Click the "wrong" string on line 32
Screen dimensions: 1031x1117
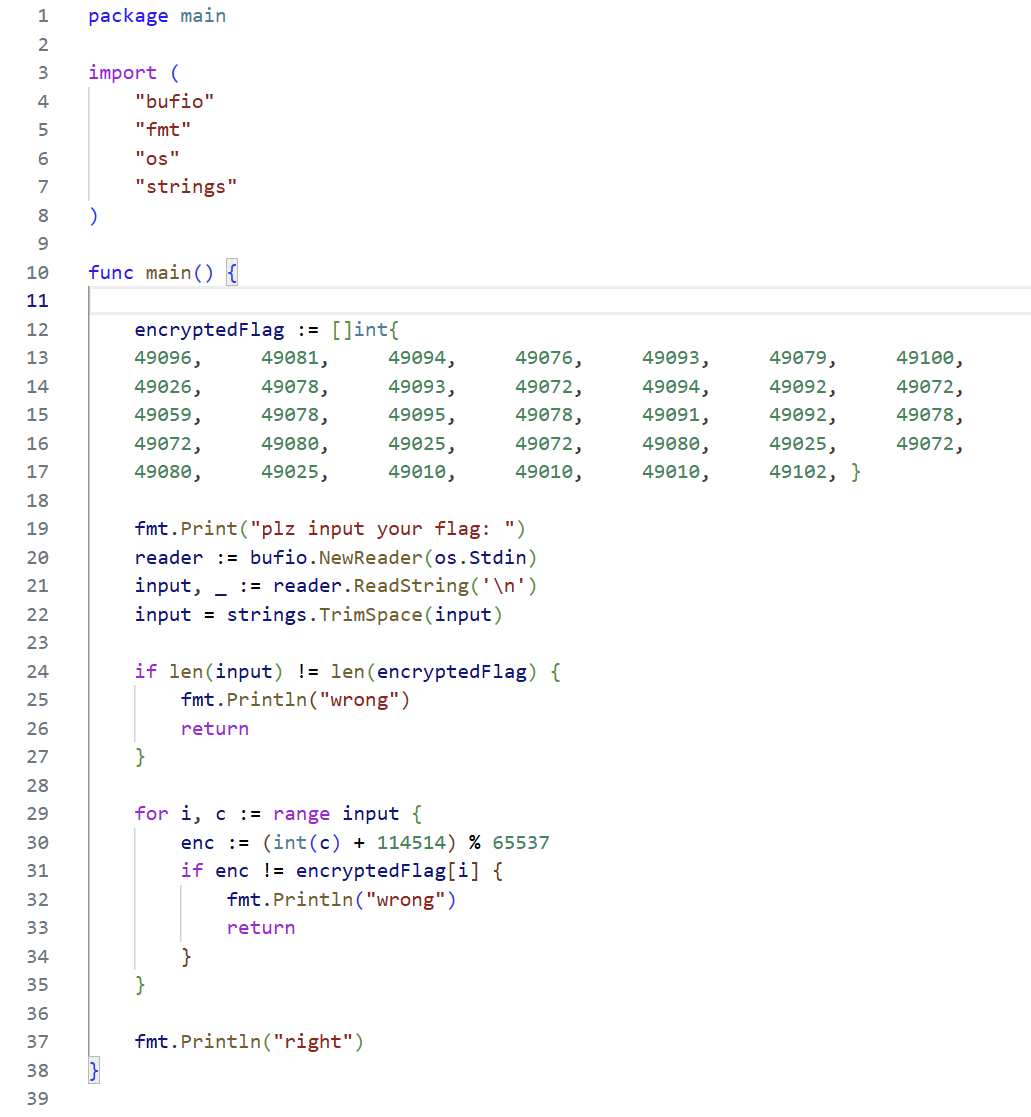coord(405,899)
